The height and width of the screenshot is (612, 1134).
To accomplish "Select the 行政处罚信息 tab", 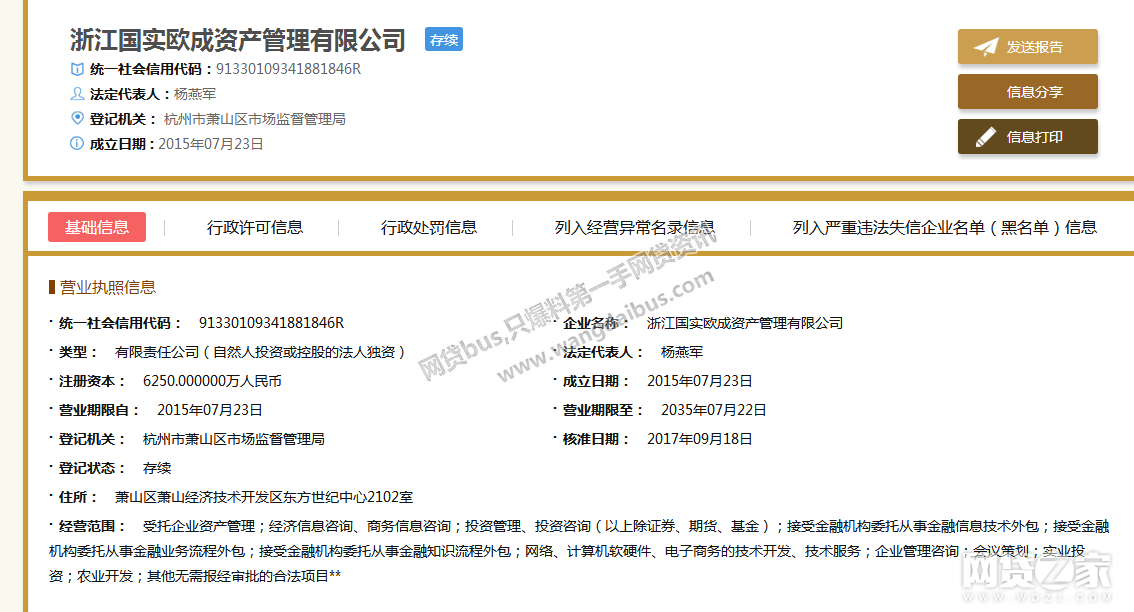I will tap(429, 227).
